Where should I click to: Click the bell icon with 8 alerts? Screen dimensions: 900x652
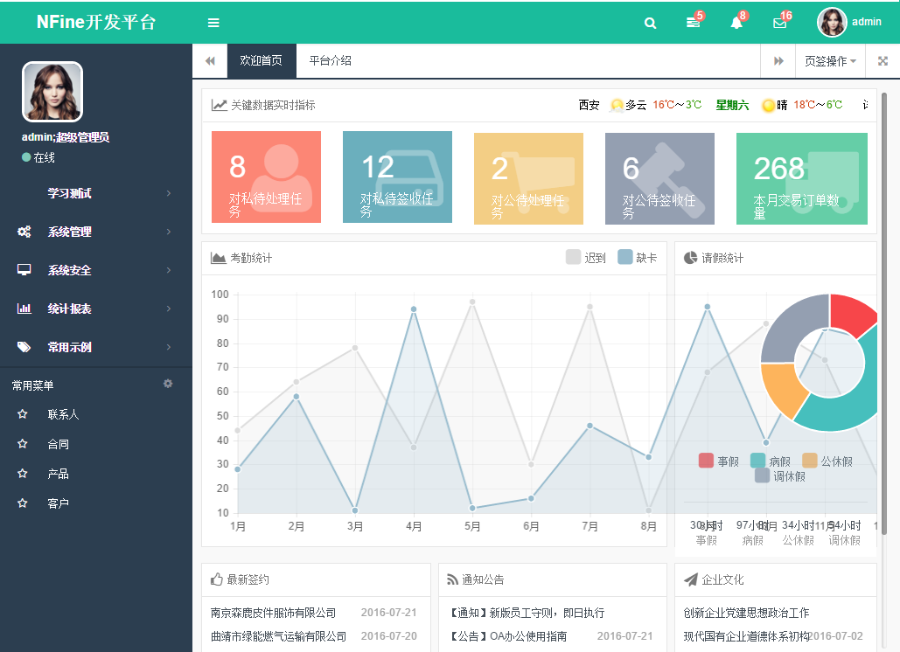[x=737, y=22]
